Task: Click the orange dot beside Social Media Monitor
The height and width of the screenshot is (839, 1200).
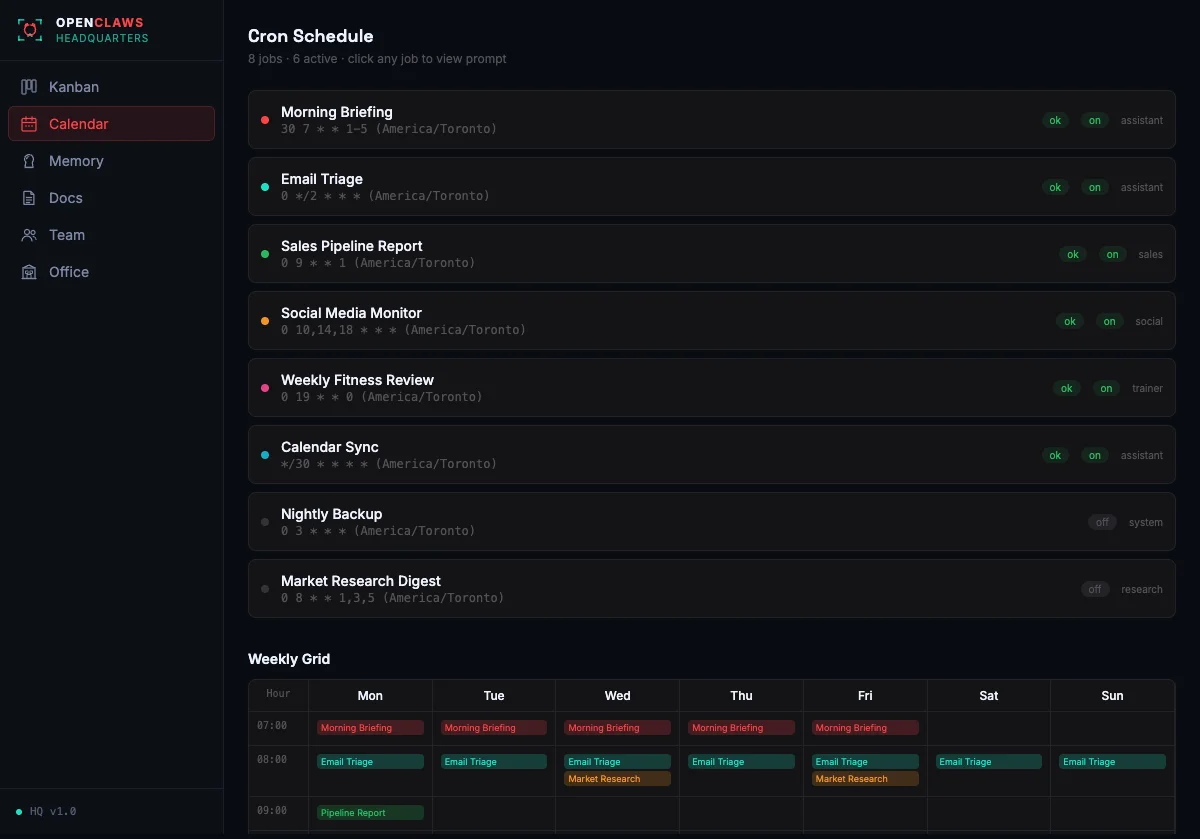Action: [x=265, y=321]
